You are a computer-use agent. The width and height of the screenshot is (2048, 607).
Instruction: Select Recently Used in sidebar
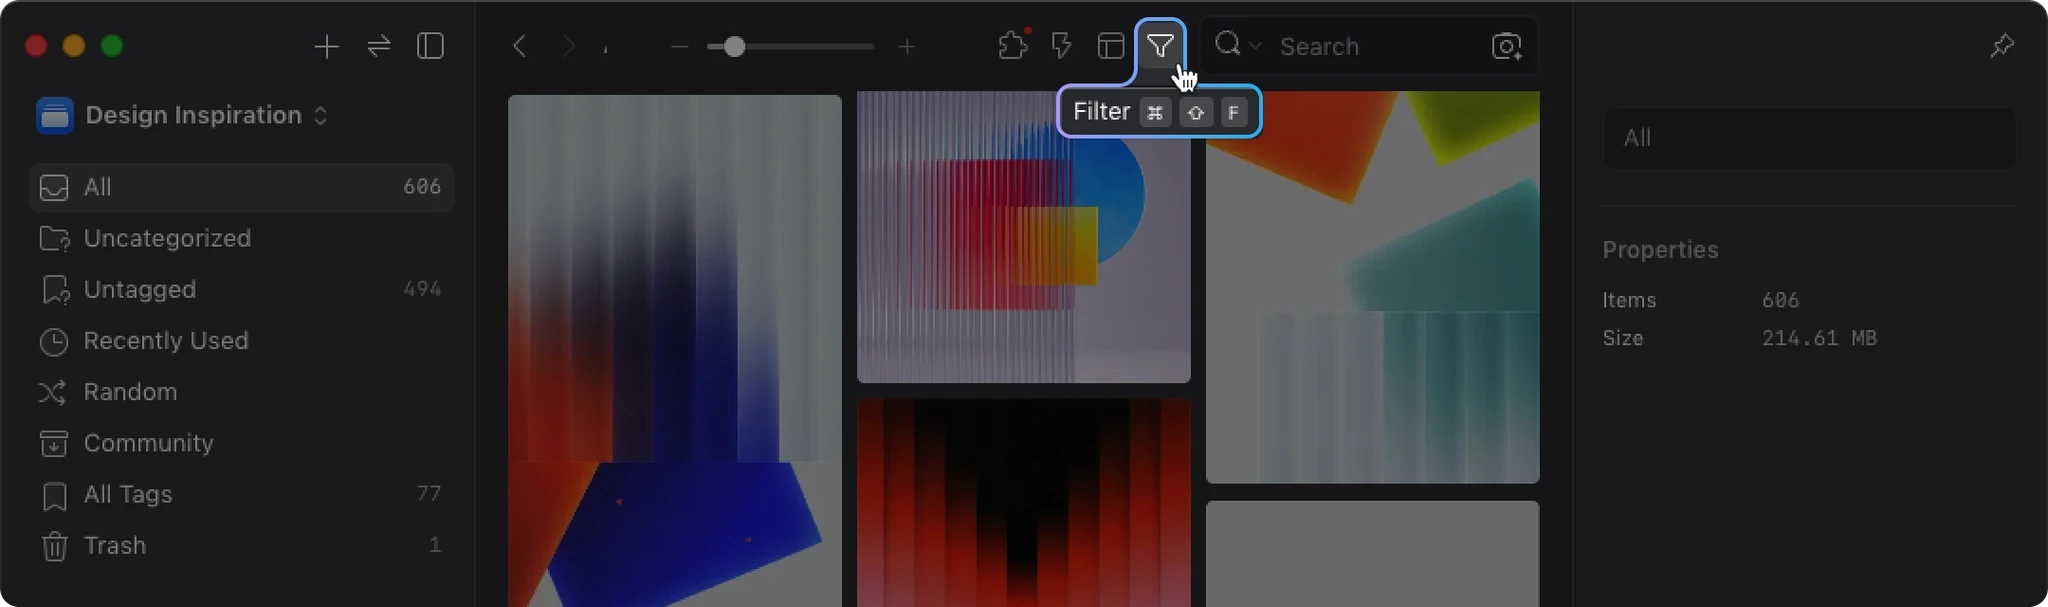point(166,341)
